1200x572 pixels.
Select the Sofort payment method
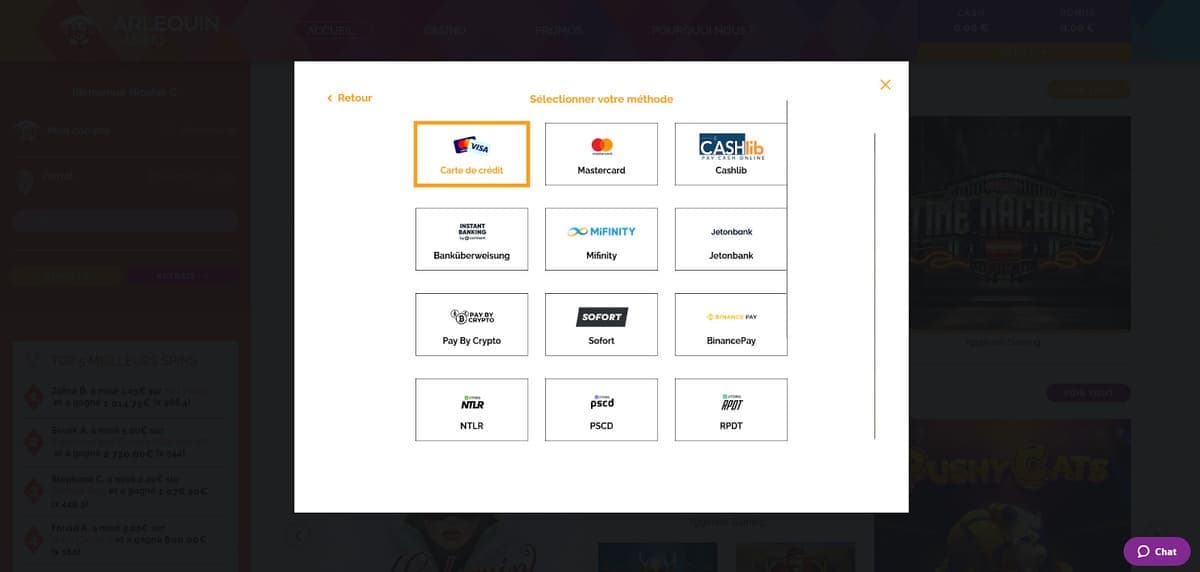601,324
